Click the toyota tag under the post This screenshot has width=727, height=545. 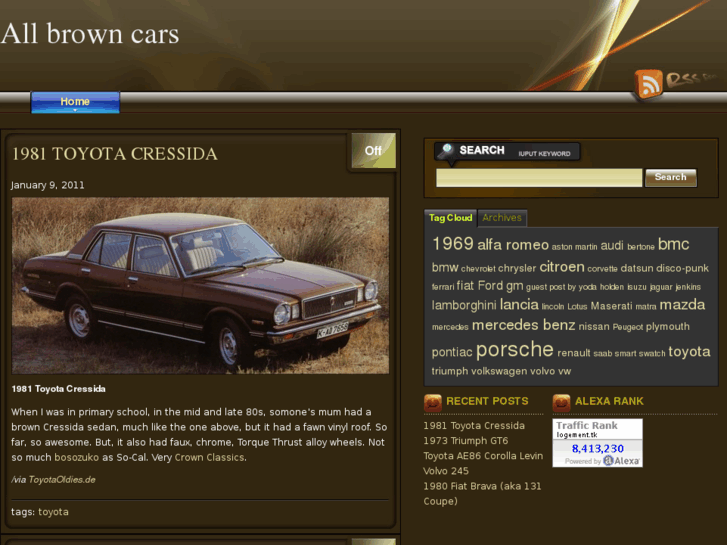coord(53,512)
